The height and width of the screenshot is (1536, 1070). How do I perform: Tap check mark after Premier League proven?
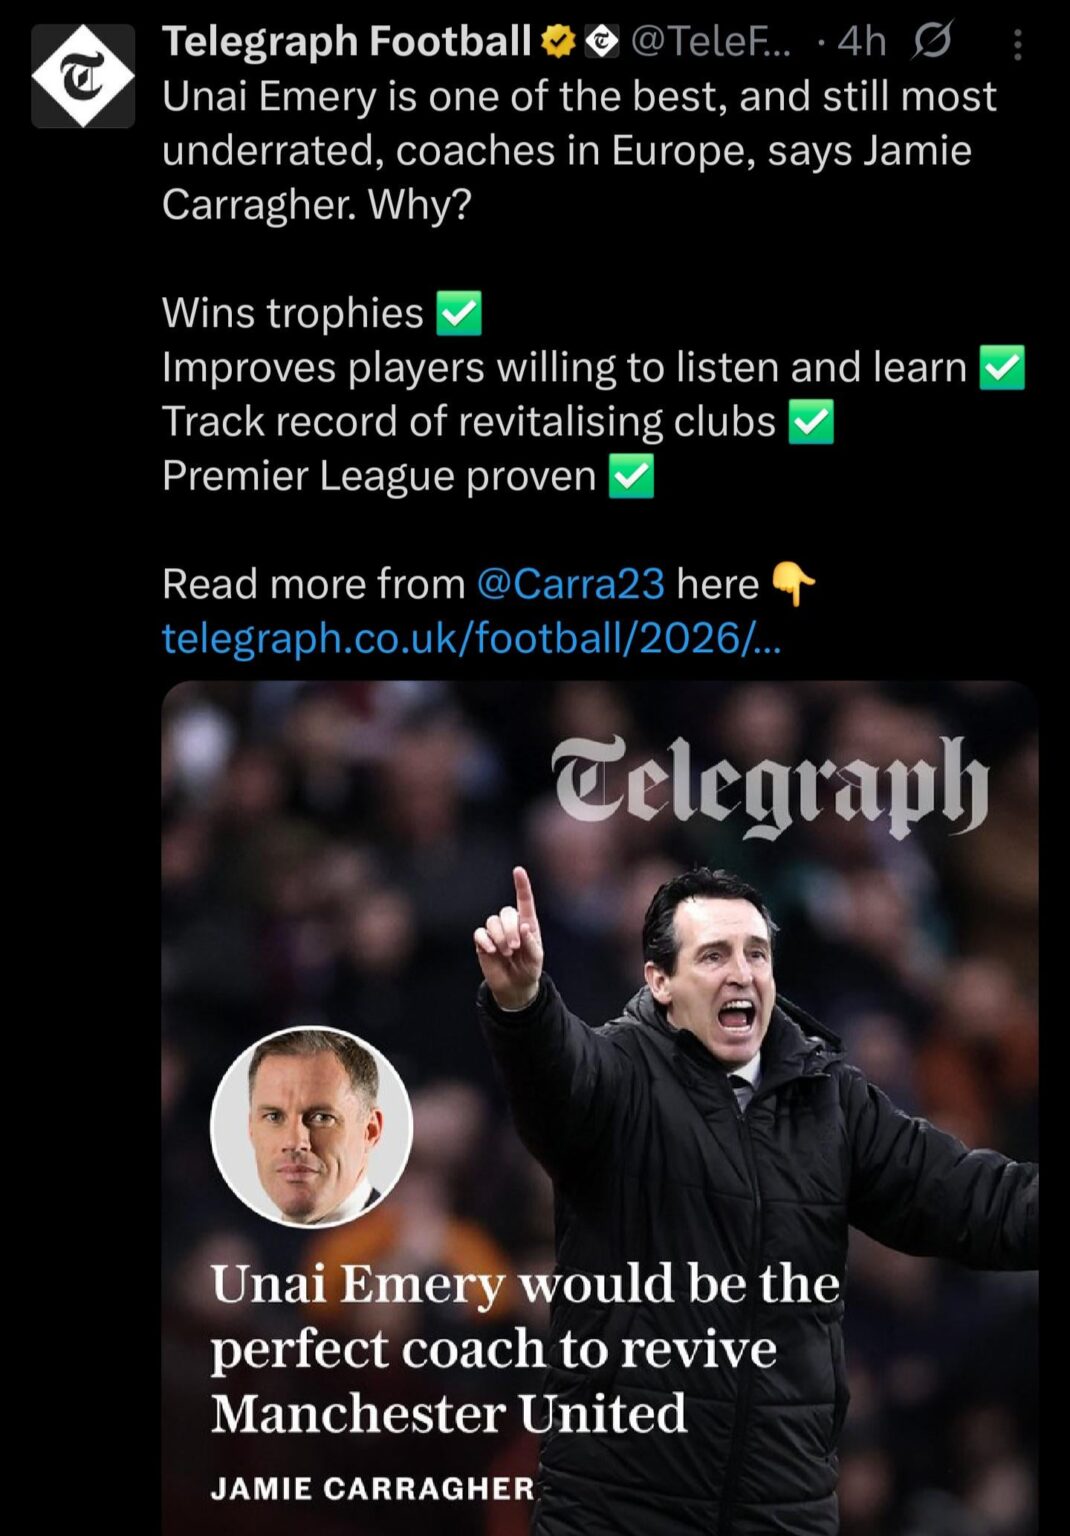pyautogui.click(x=632, y=475)
